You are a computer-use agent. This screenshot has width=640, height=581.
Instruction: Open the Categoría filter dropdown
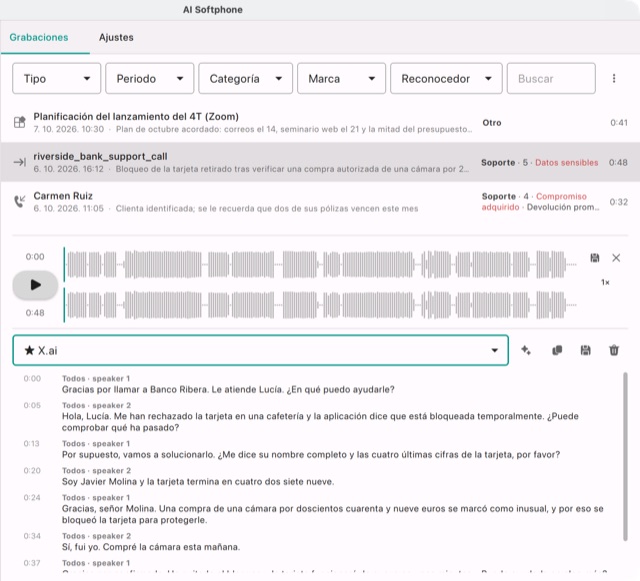click(x=245, y=78)
